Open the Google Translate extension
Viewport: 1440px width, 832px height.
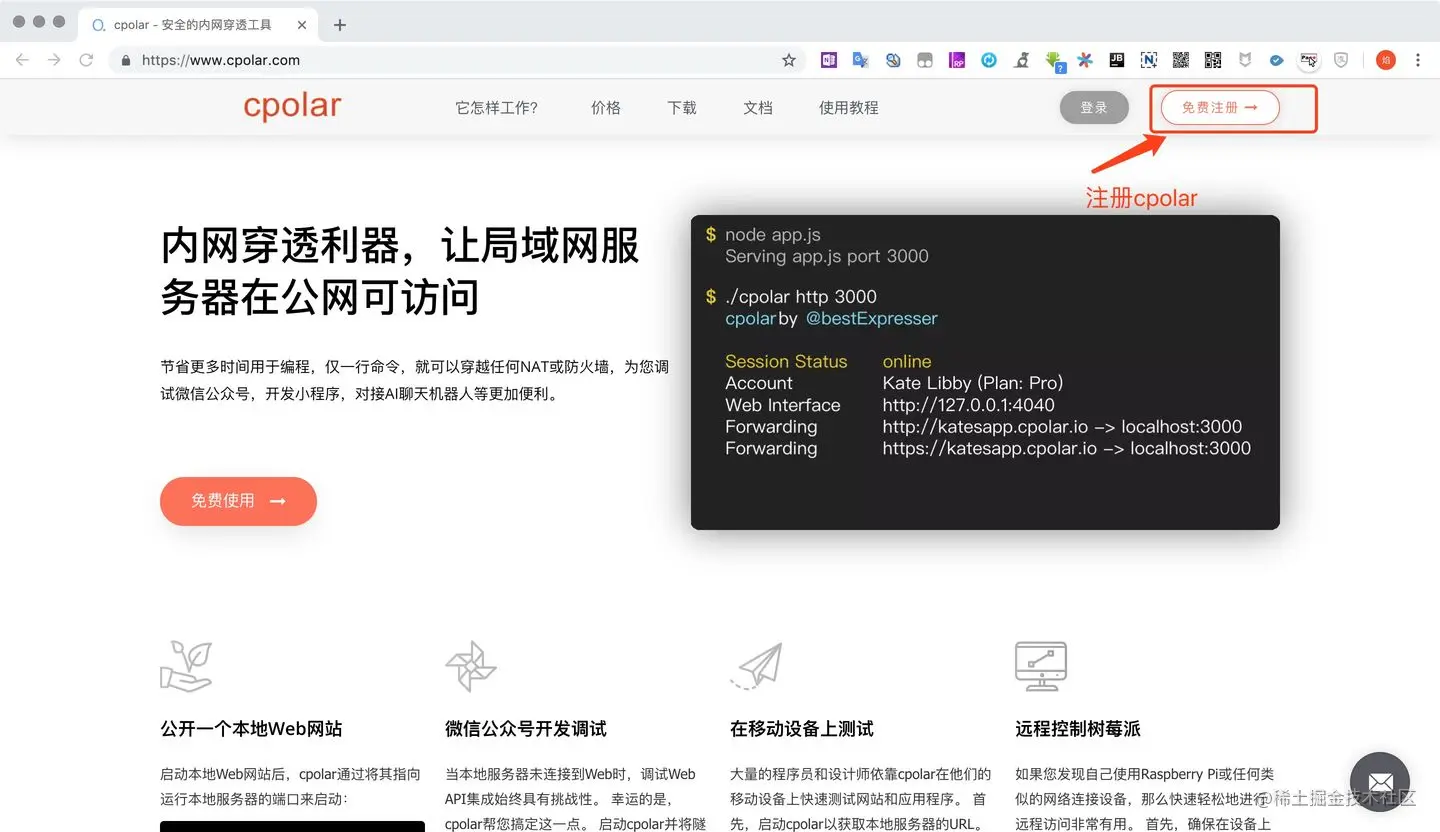[860, 60]
